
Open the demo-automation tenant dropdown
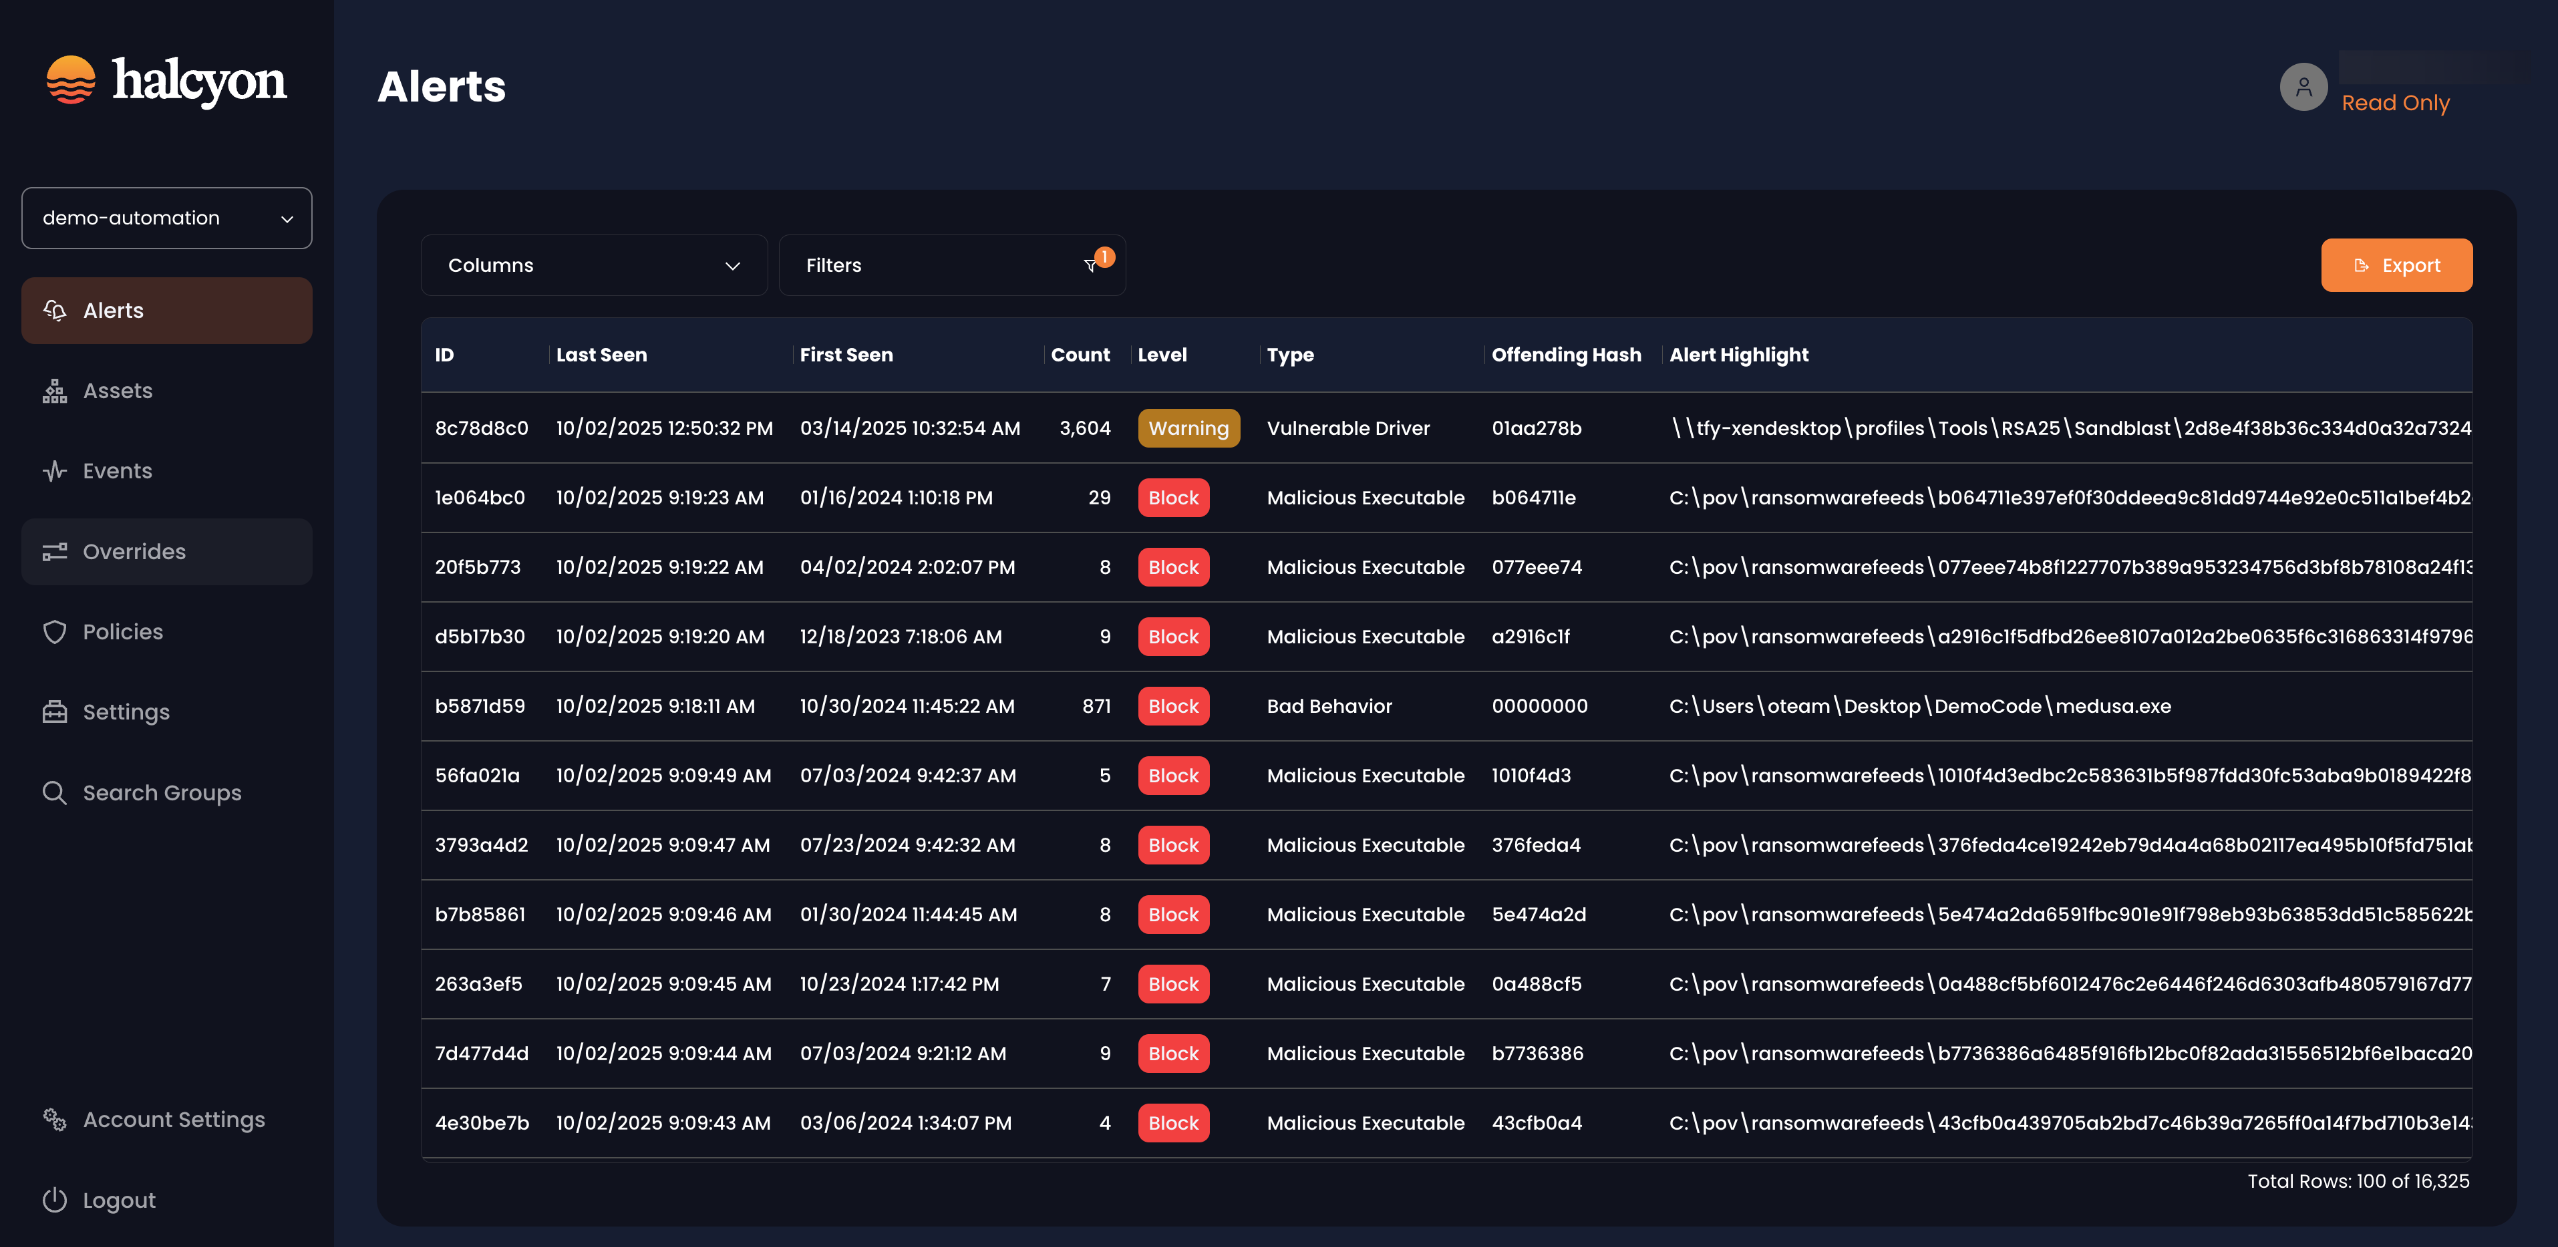(167, 218)
